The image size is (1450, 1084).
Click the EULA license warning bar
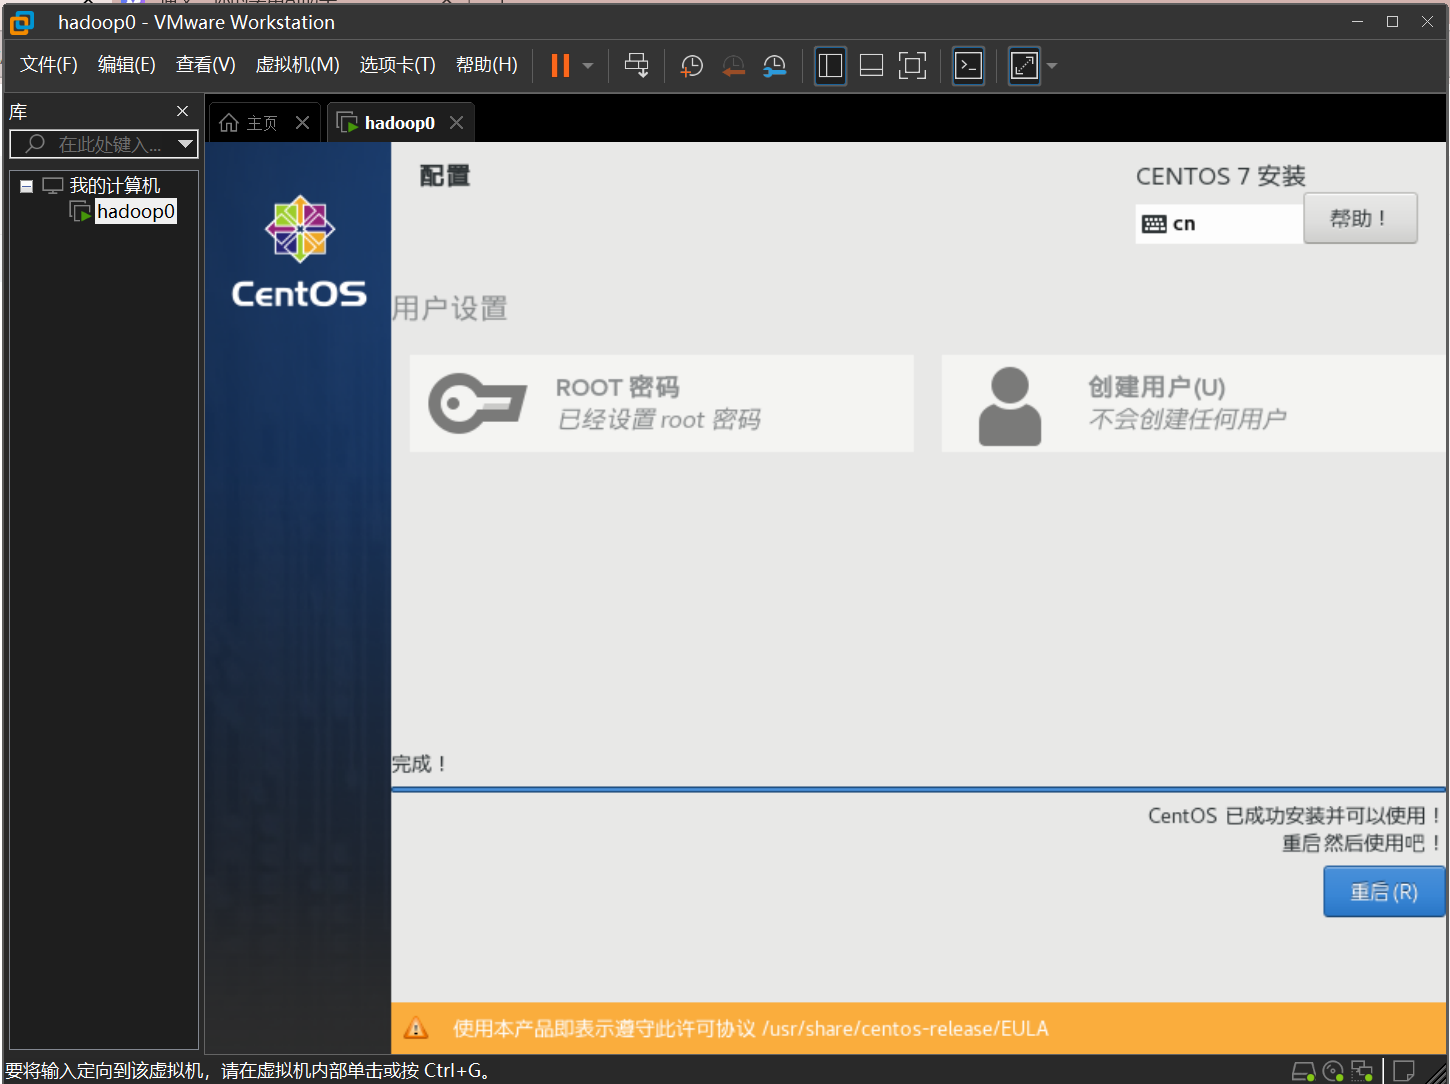[918, 1028]
